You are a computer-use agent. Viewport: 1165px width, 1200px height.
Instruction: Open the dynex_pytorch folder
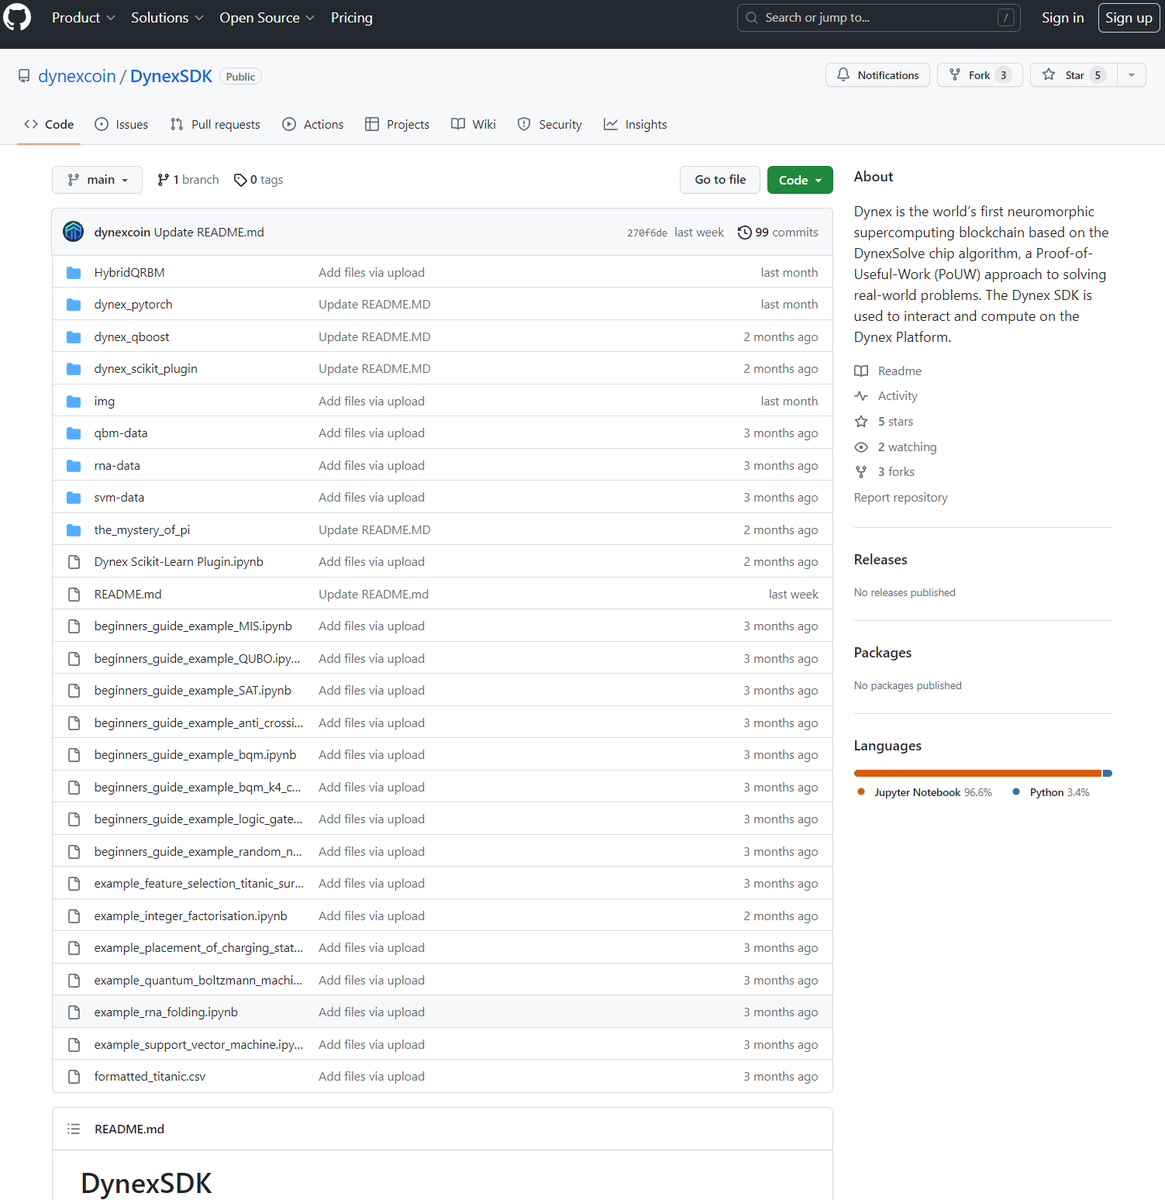click(133, 305)
